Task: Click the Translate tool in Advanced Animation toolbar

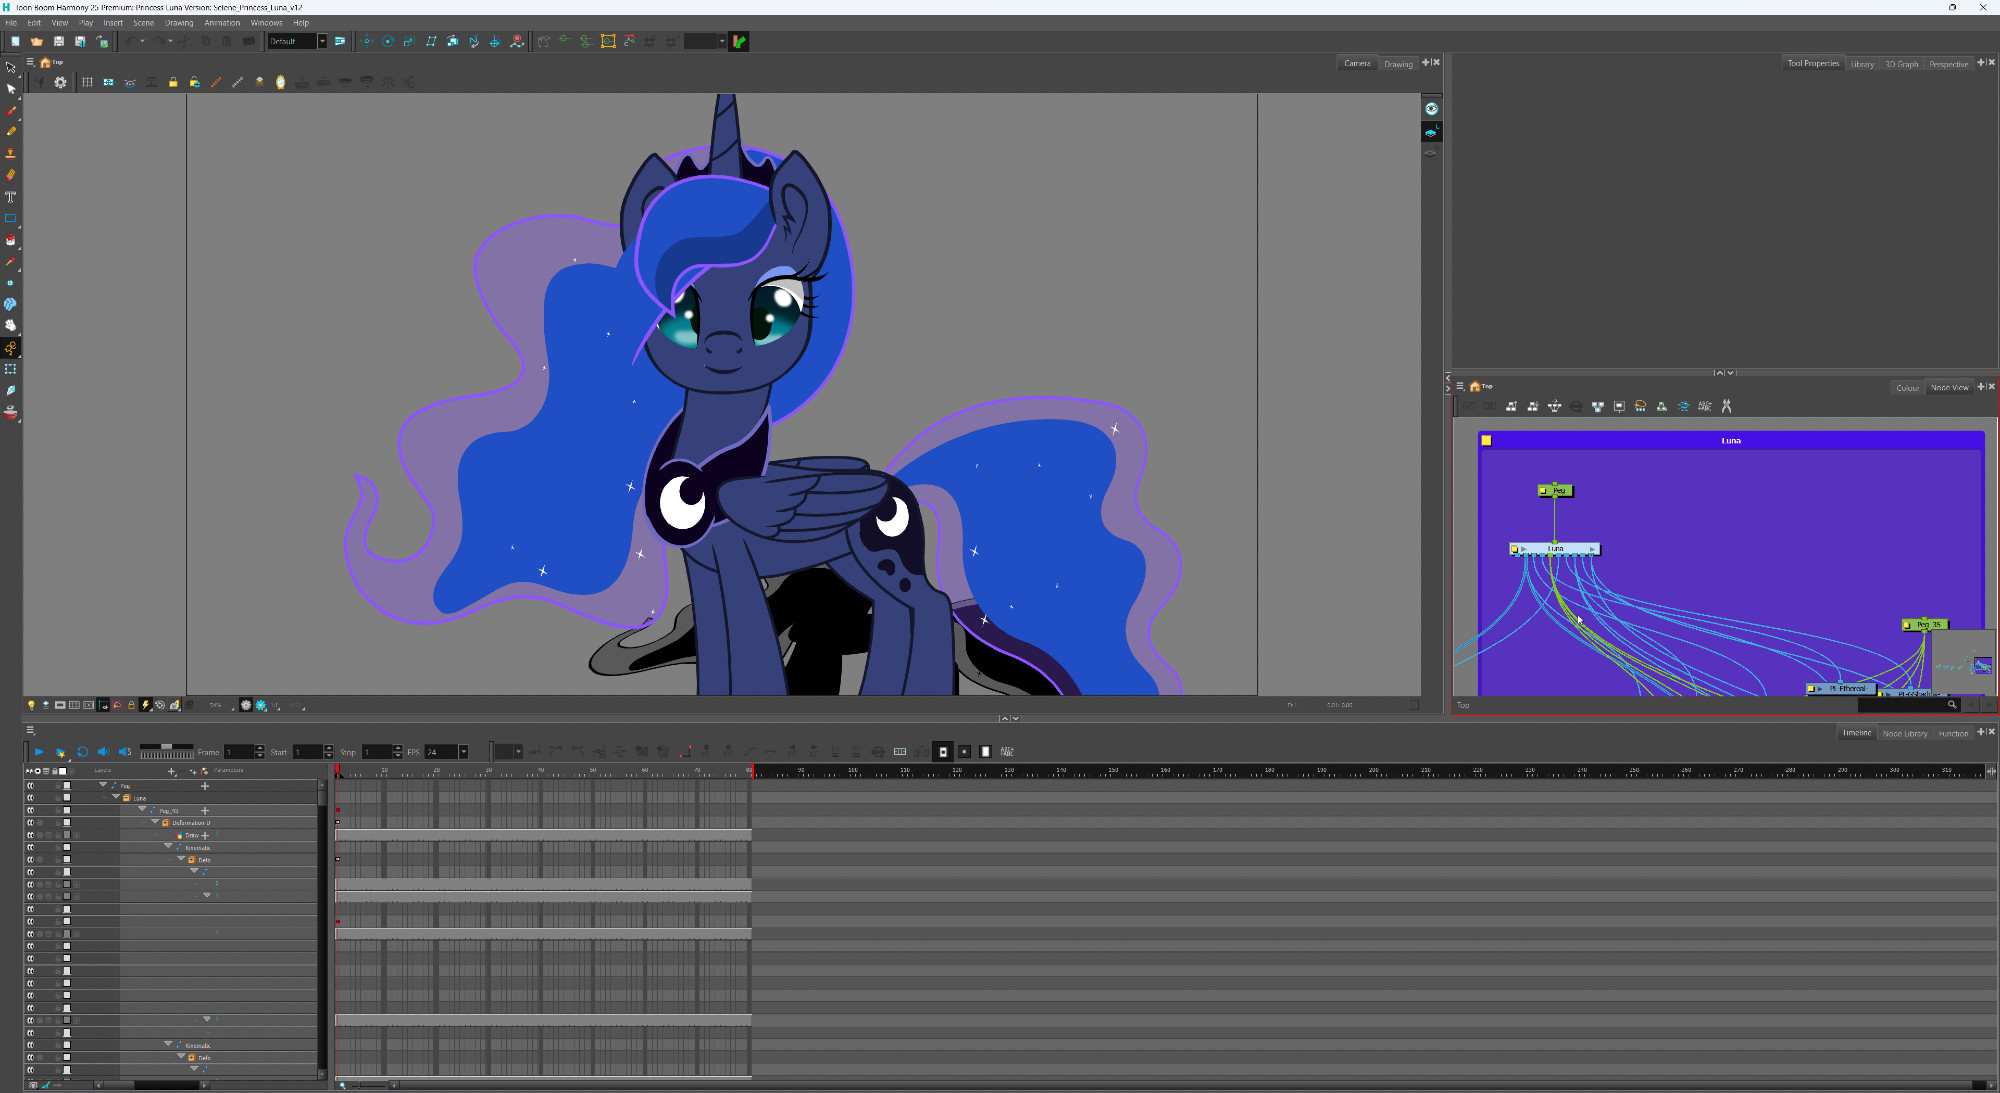Action: [366, 41]
